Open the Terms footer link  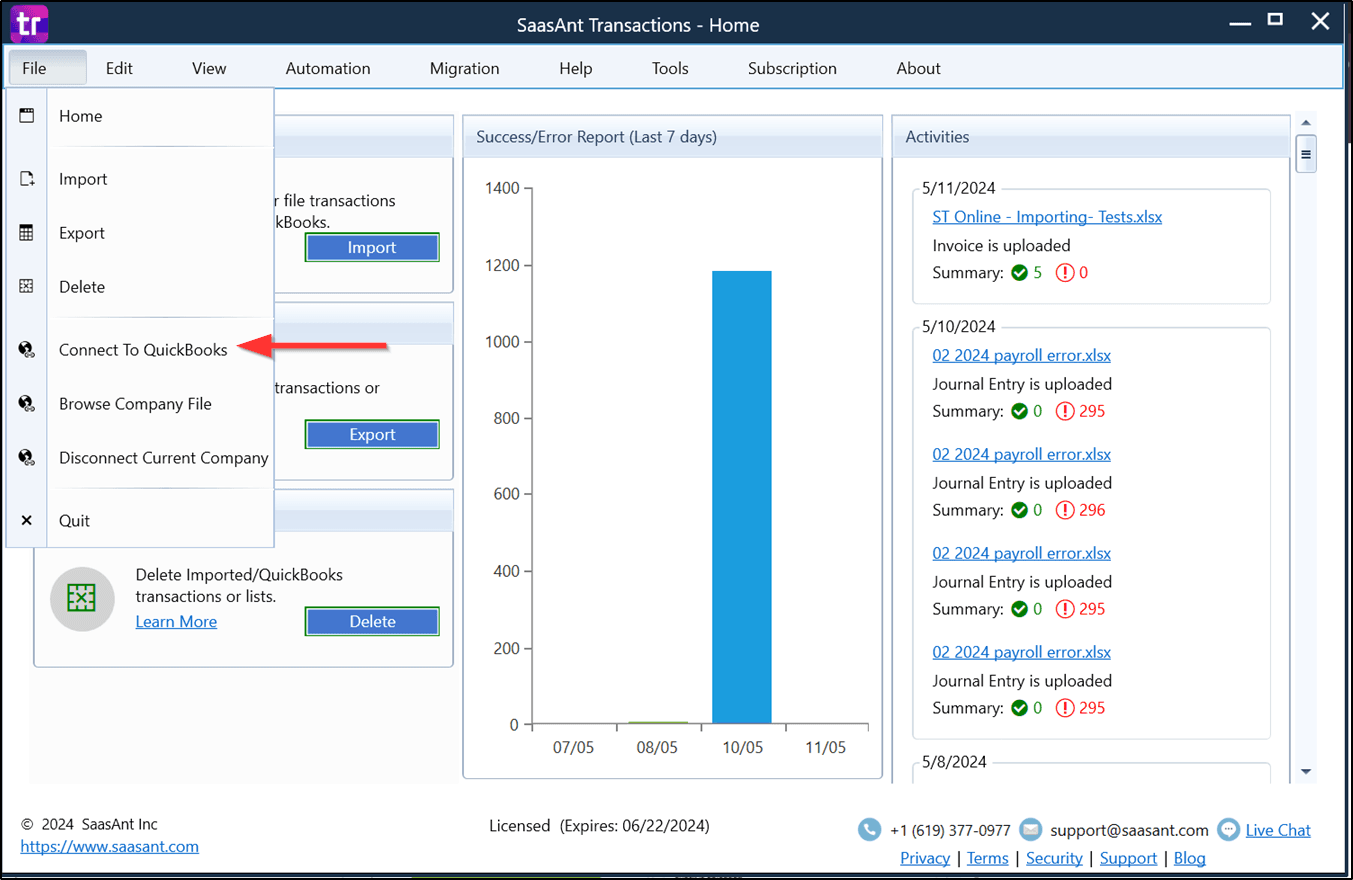pyautogui.click(x=987, y=858)
